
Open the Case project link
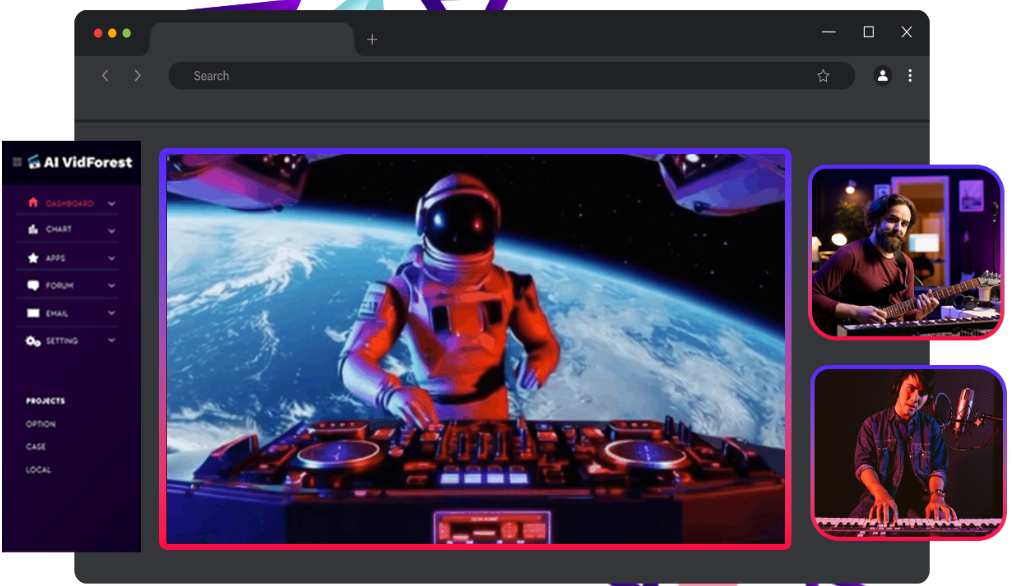coord(35,447)
